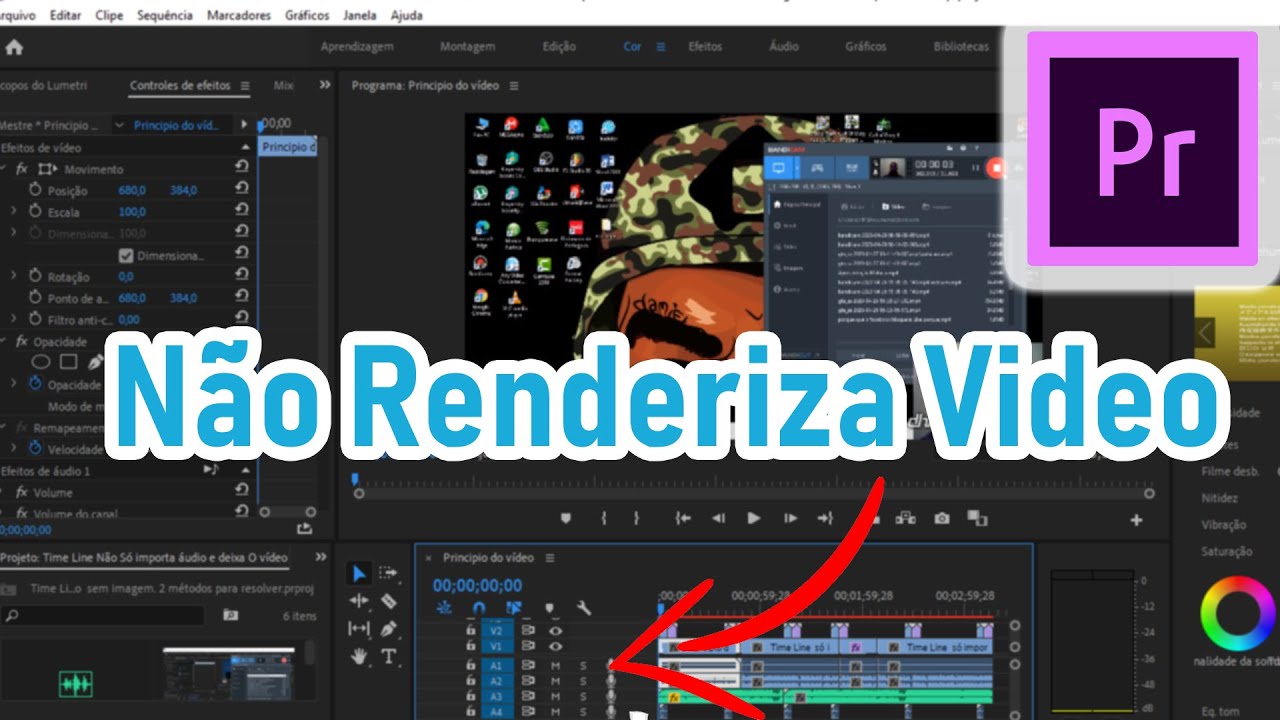This screenshot has width=1280, height=720.
Task: Toggle animation stopwatch for Rotação
Action: (x=35, y=277)
